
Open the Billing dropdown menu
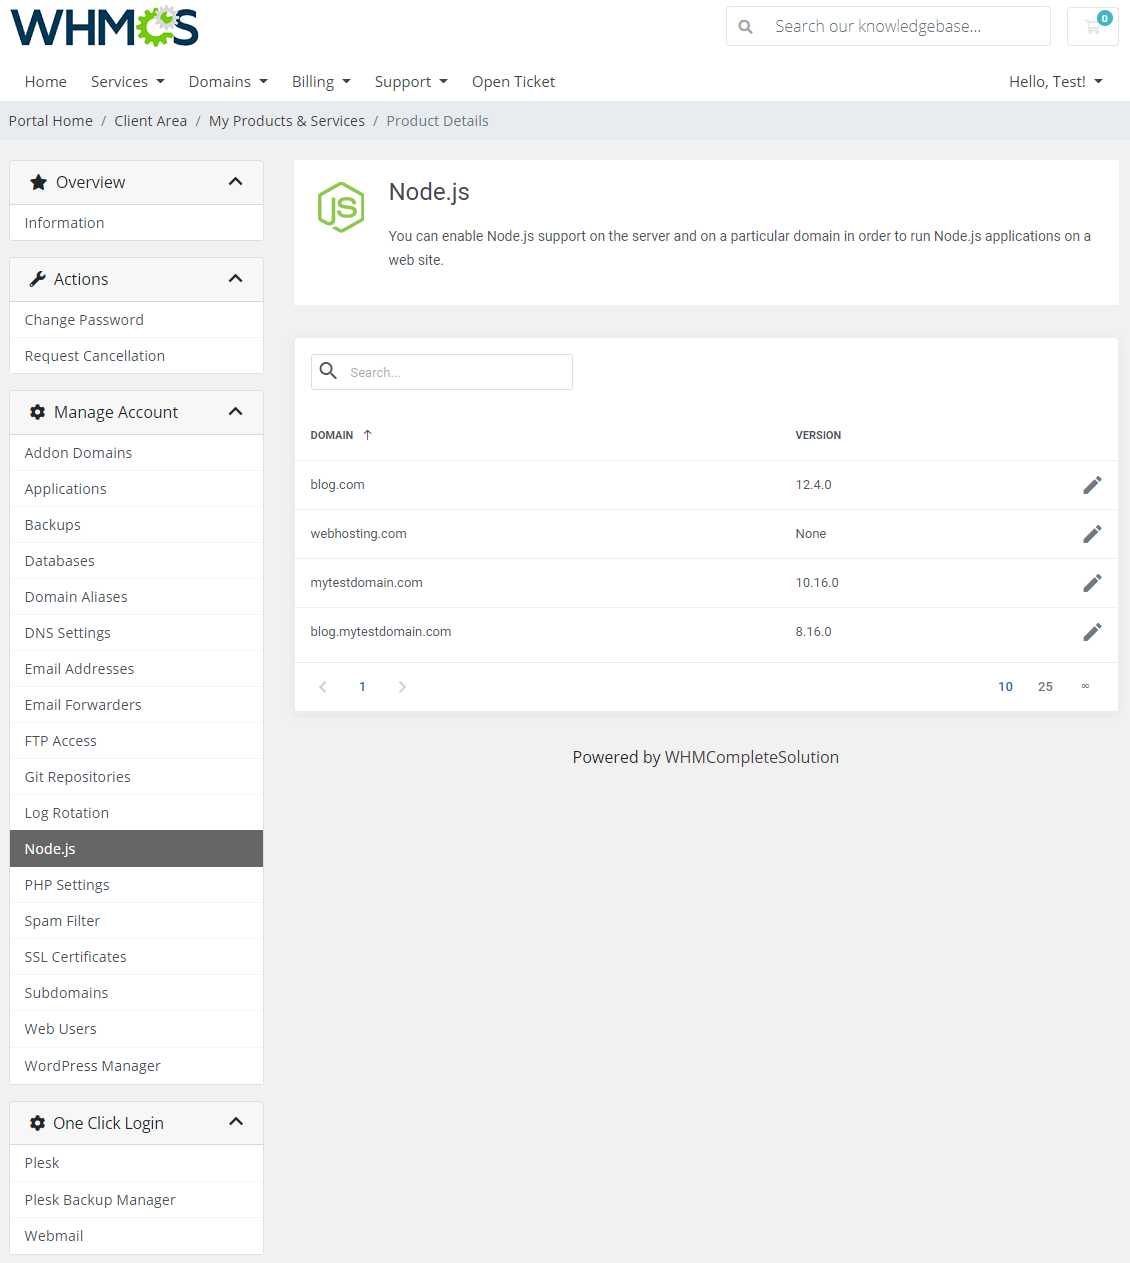click(321, 82)
